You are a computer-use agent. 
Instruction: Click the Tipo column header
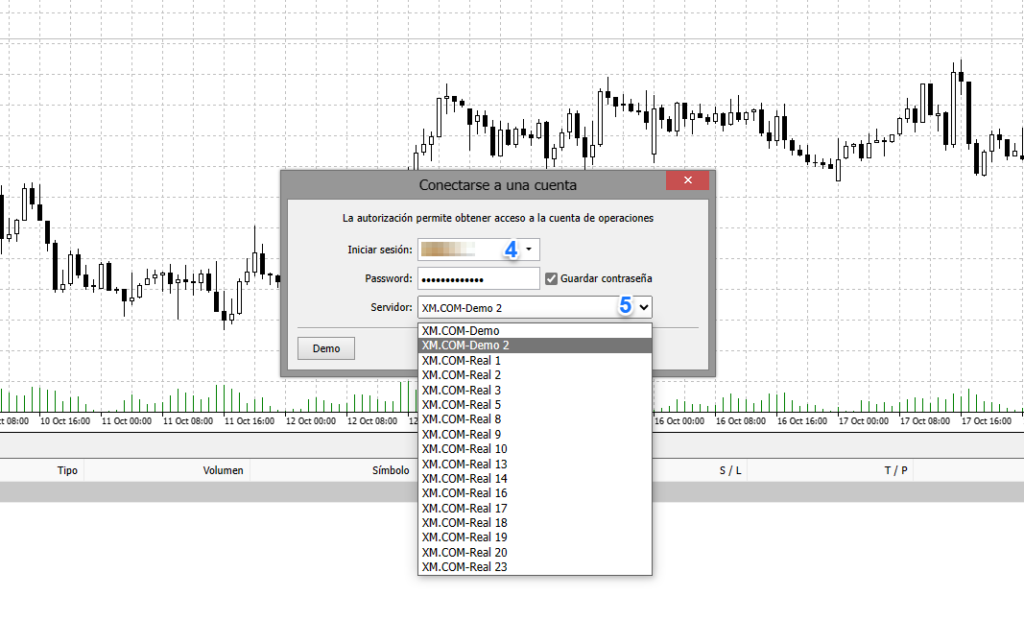click(67, 470)
